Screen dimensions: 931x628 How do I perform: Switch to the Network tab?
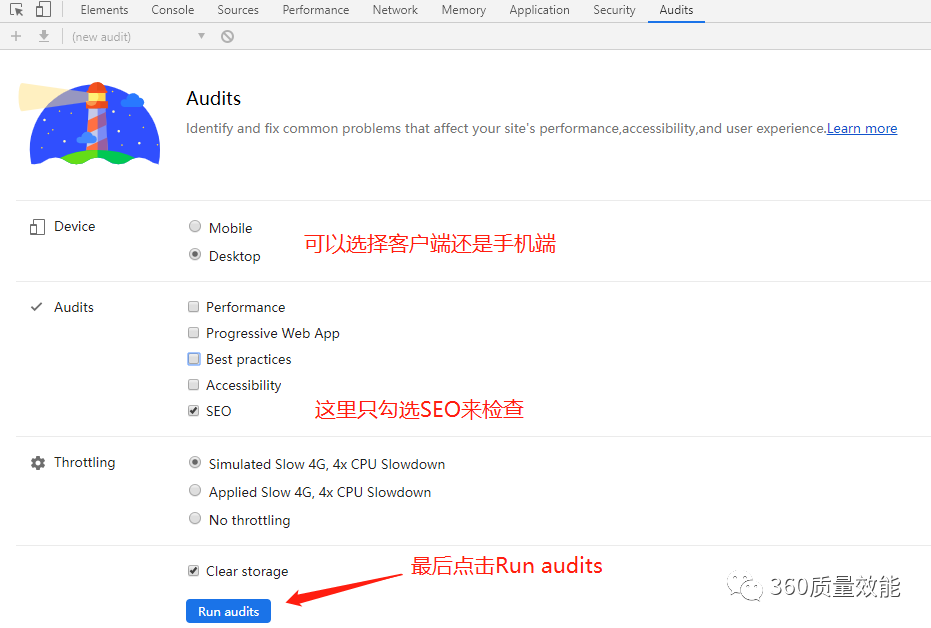395,10
